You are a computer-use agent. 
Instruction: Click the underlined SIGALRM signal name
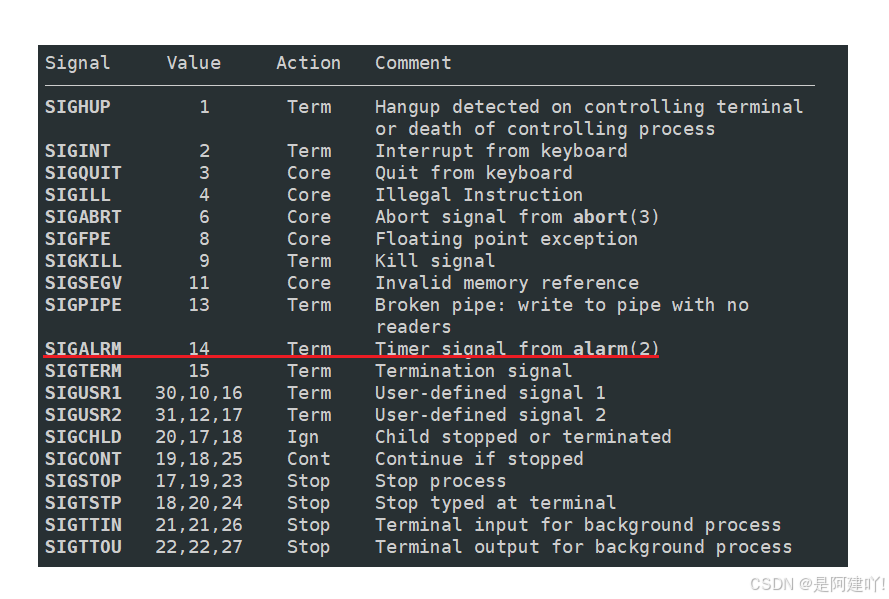pyautogui.click(x=83, y=349)
